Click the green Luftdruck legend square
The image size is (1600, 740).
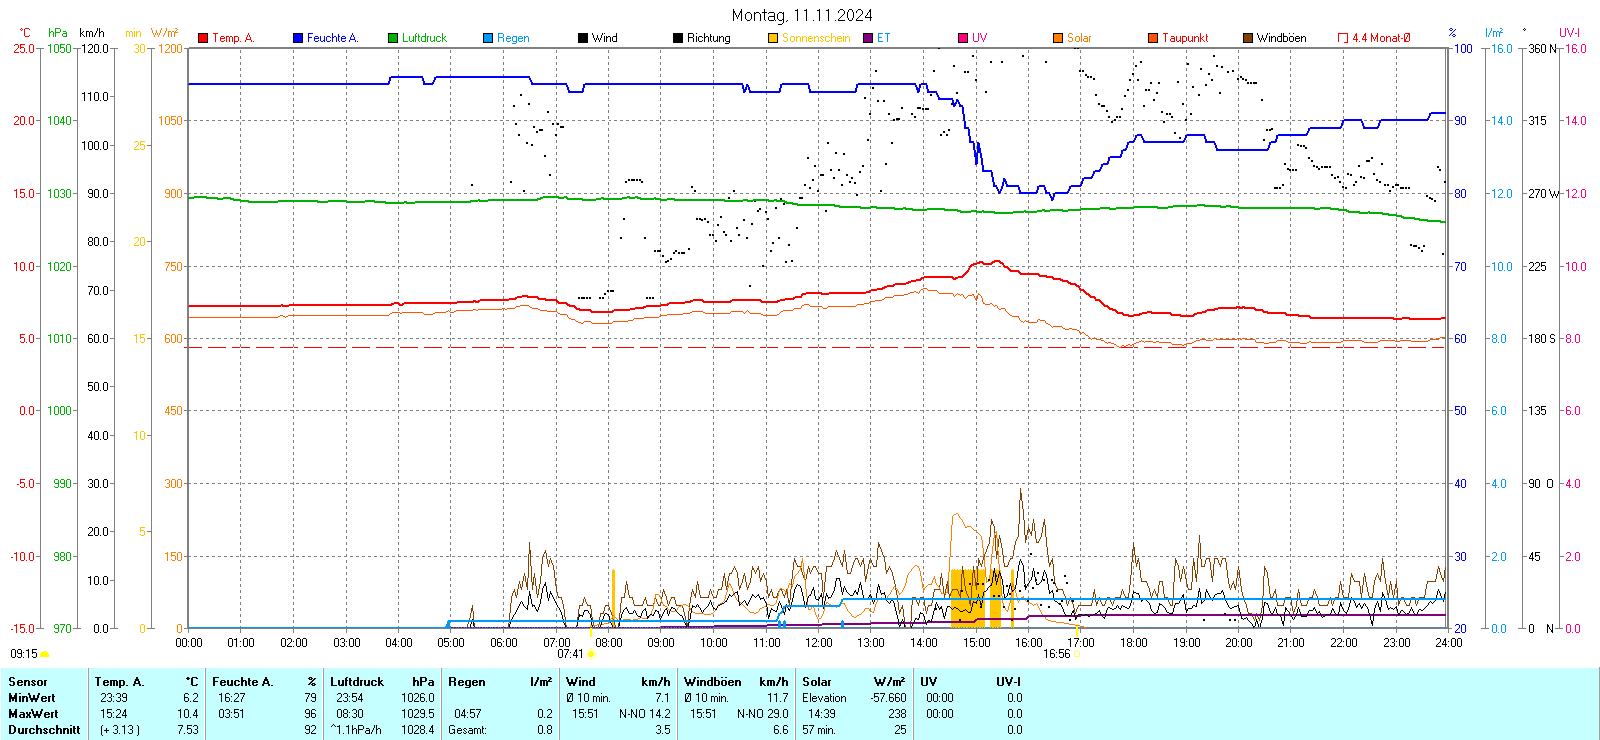tap(393, 38)
